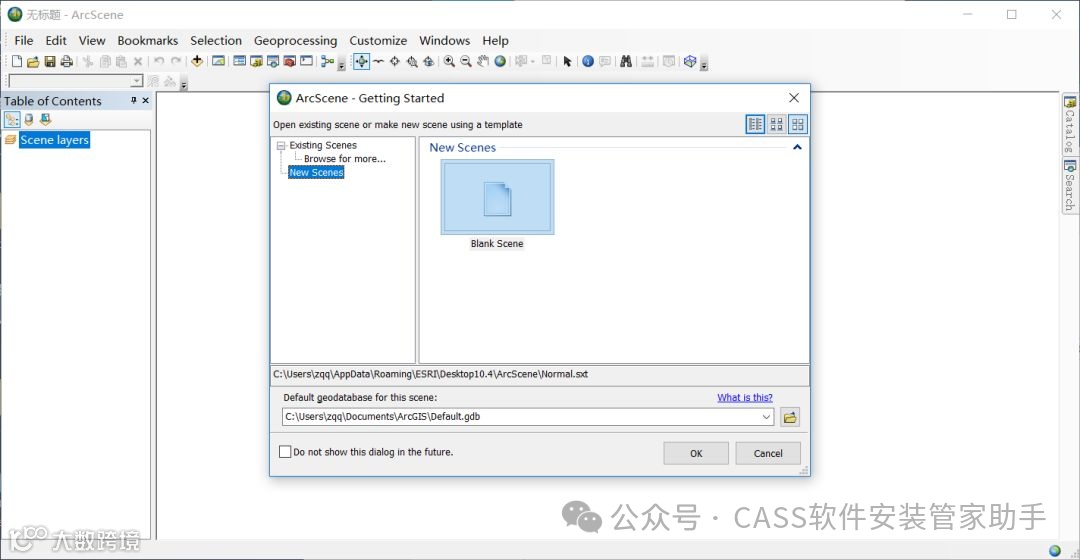This screenshot has width=1080, height=560.
Task: Switch dialog to large icons view
Action: (x=798, y=124)
